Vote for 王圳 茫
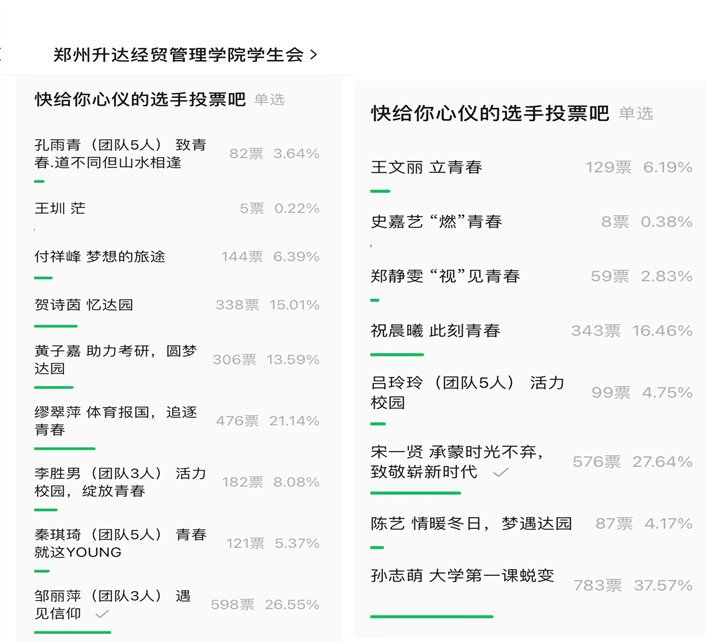 coord(60,208)
